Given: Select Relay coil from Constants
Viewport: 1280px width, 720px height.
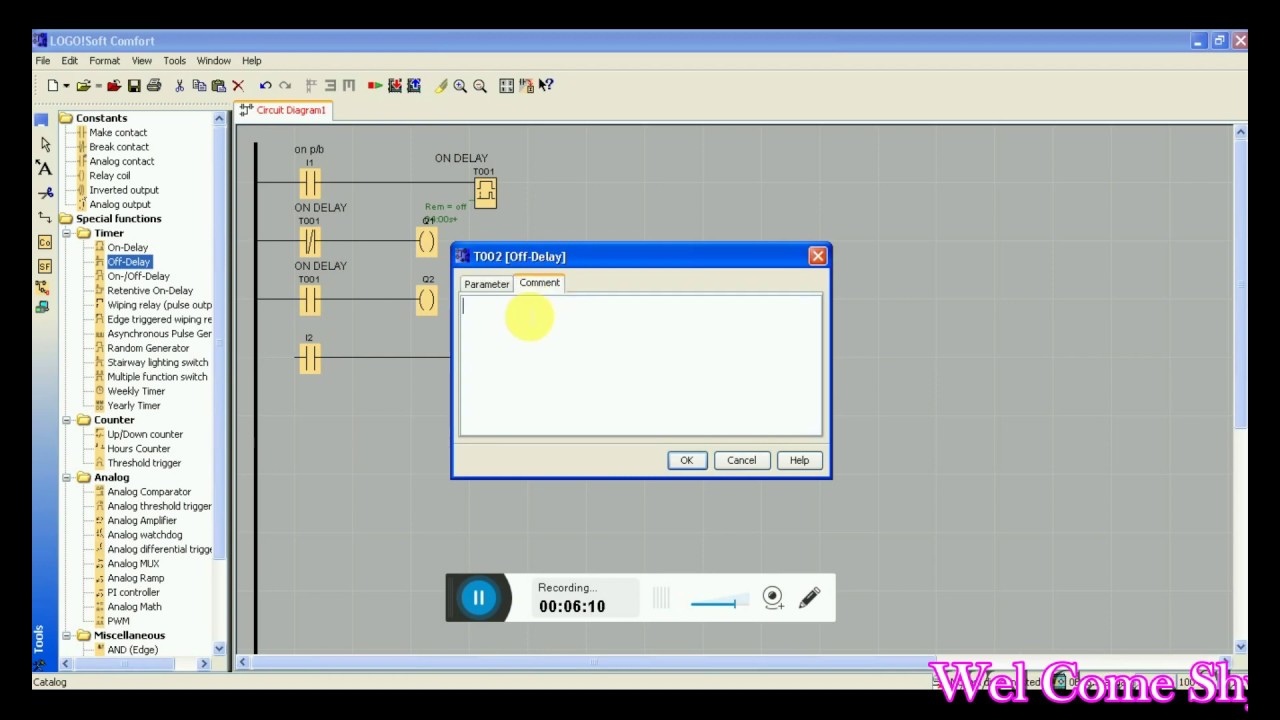Looking at the screenshot, I should pos(110,175).
